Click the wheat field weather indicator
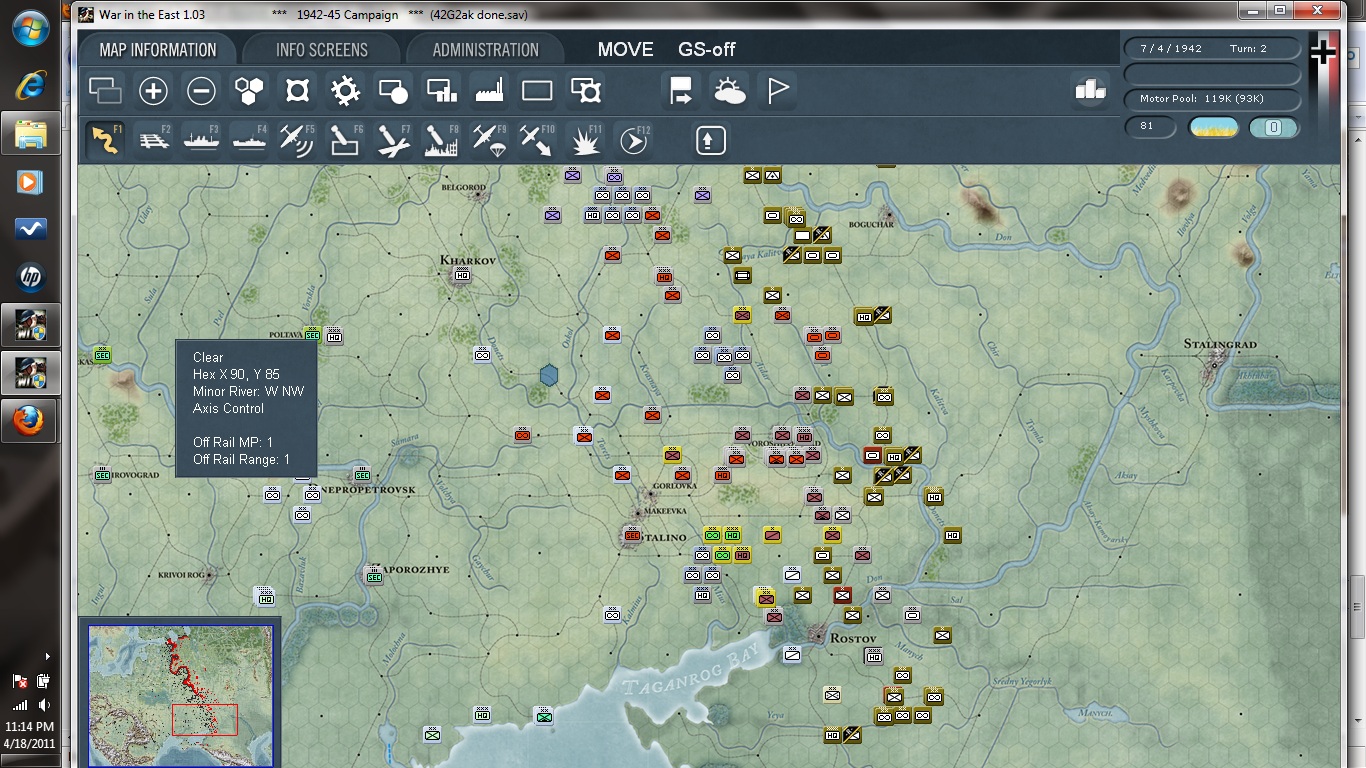This screenshot has height=768, width=1366. 1213,127
